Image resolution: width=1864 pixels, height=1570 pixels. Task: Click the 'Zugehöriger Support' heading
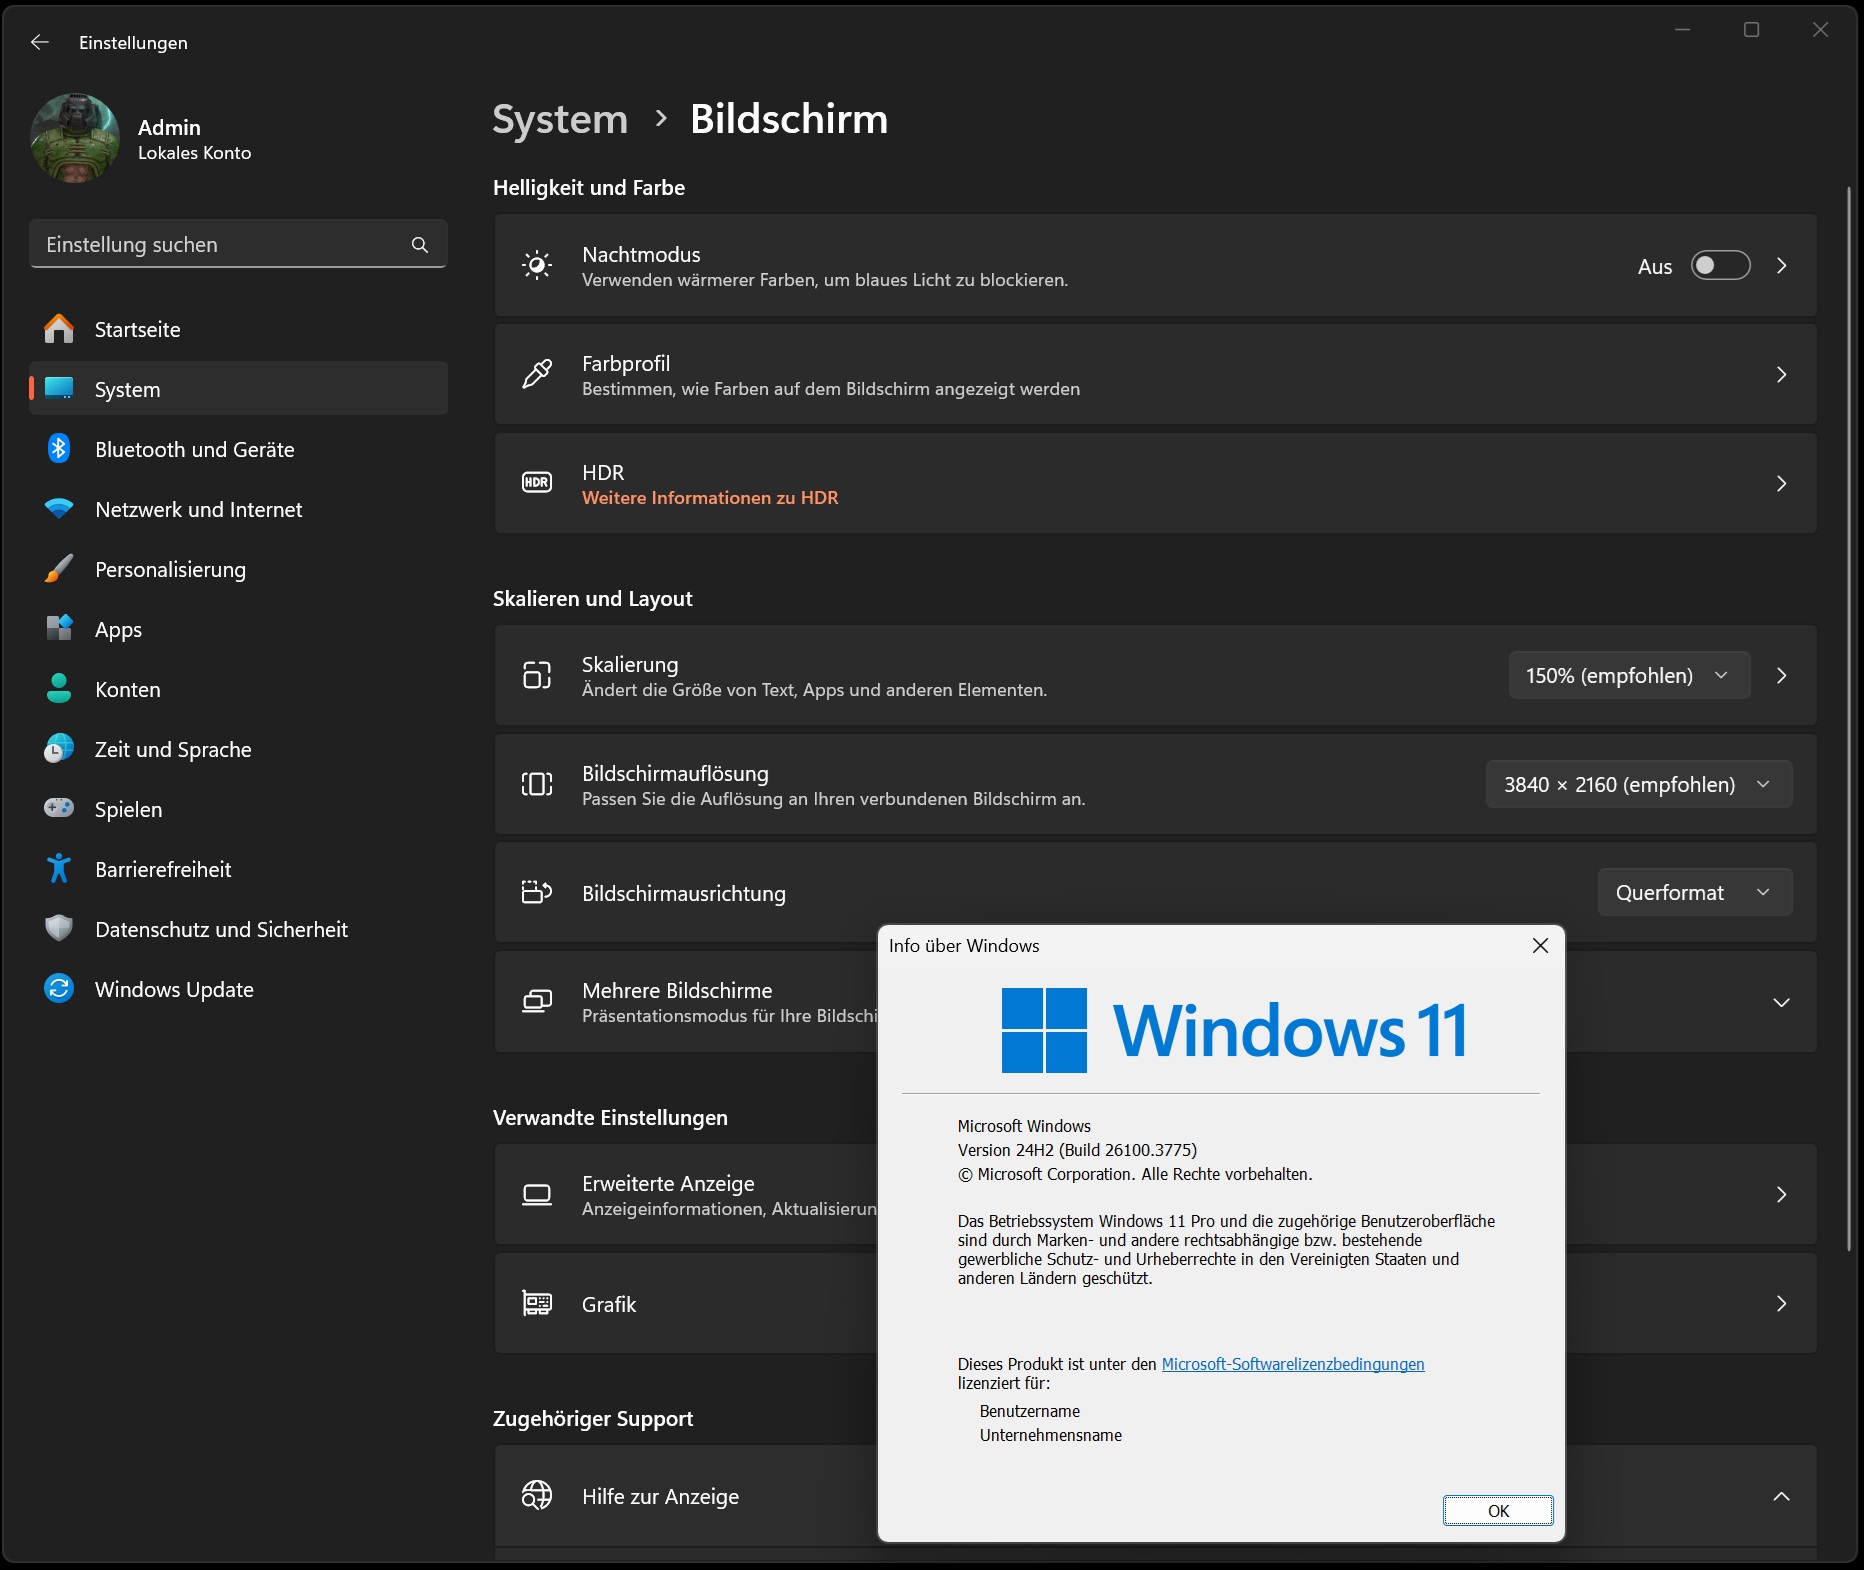[x=593, y=1419]
